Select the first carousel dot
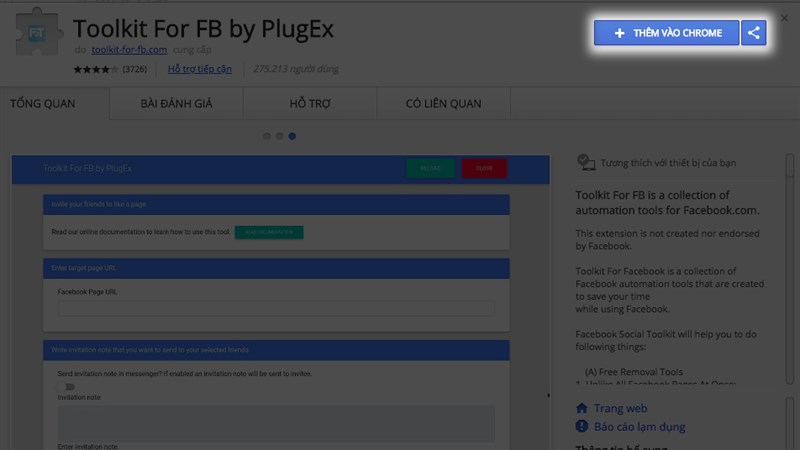This screenshot has height=450, width=800. [x=267, y=135]
